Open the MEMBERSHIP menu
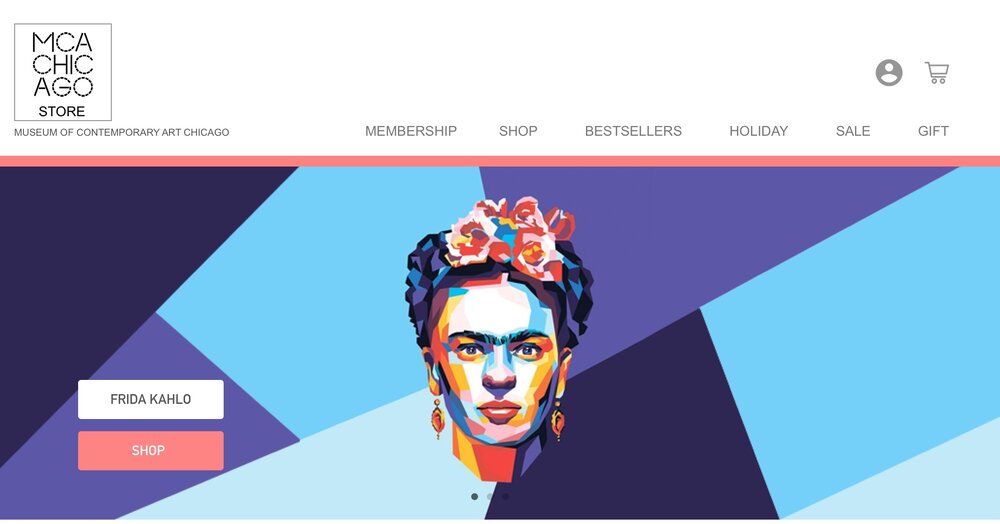Viewport: 1000px width, 524px height. [411, 131]
